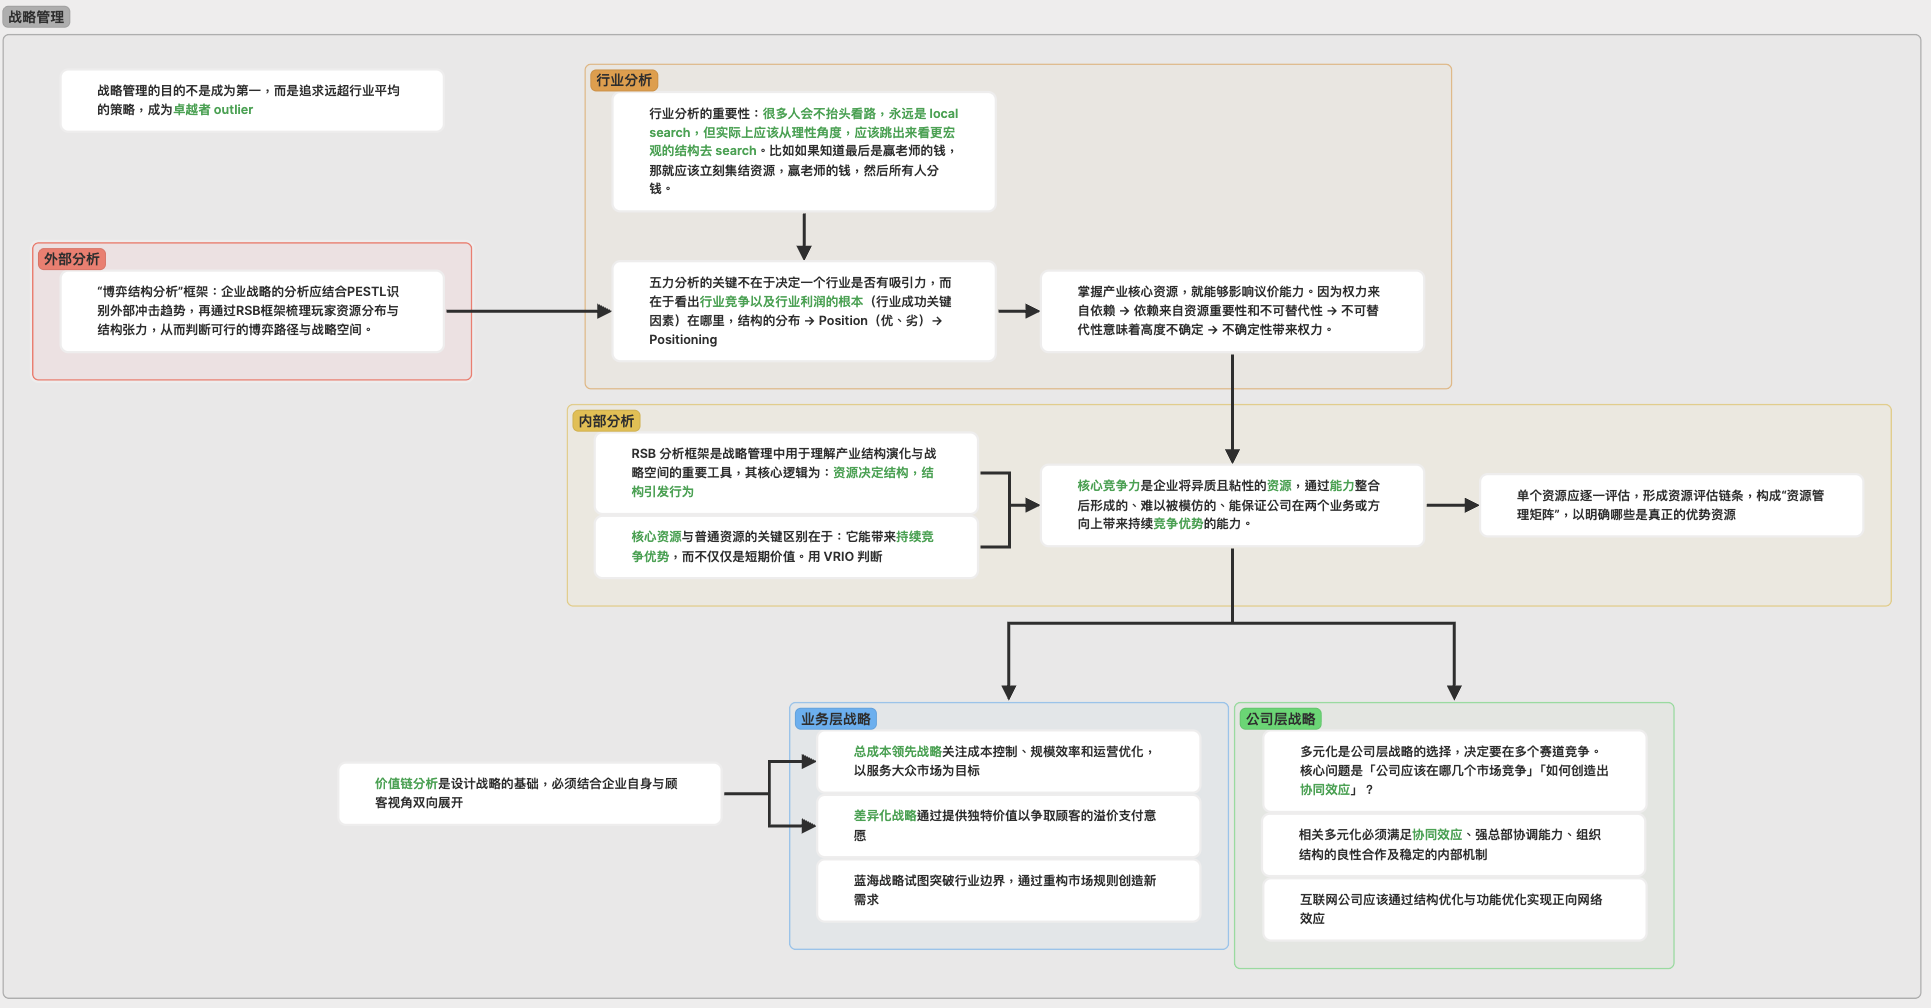
Task: Select the 总成本领先战略 card
Action: coord(1008,761)
